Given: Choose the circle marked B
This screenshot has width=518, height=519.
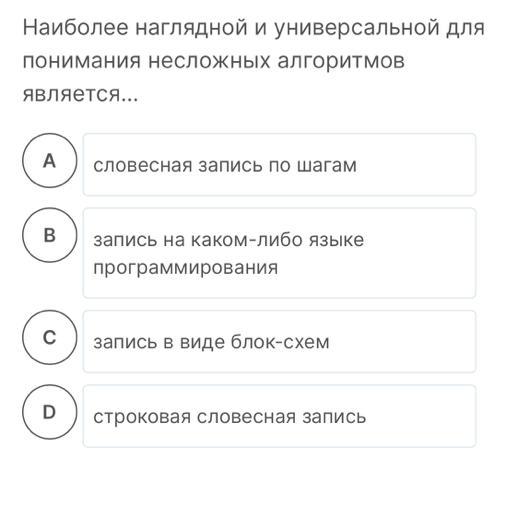Looking at the screenshot, I should pos(50,235).
